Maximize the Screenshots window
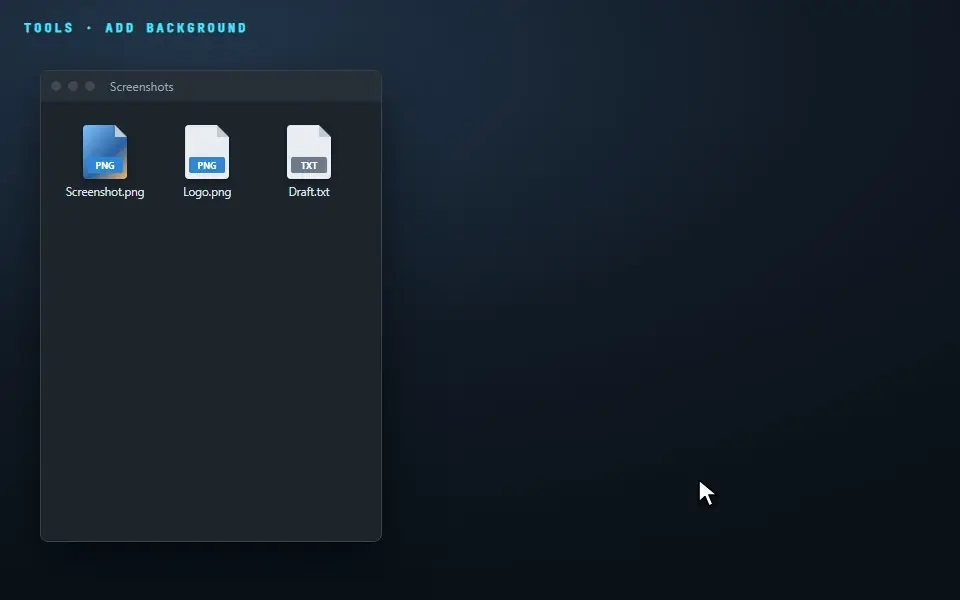 [x=90, y=86]
